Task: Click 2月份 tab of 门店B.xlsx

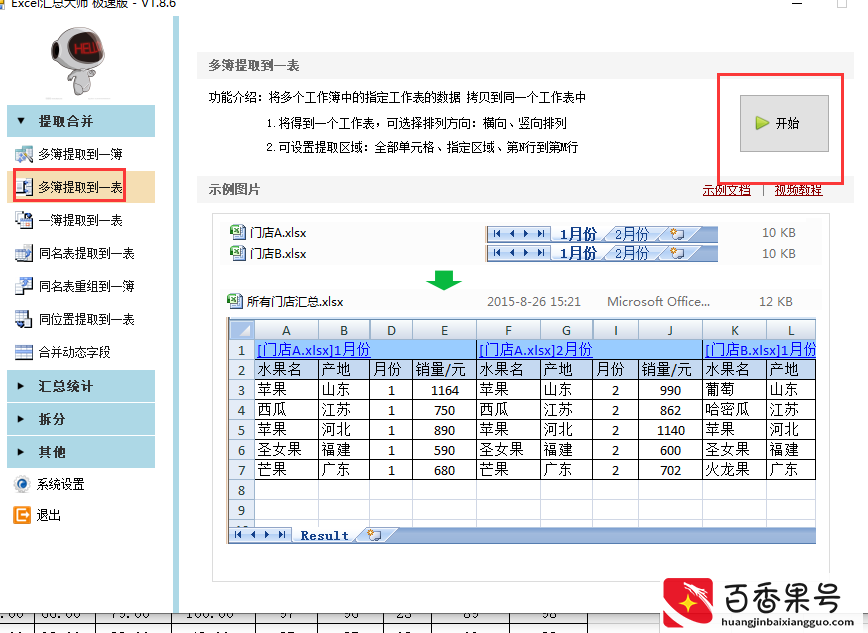Action: [632, 254]
